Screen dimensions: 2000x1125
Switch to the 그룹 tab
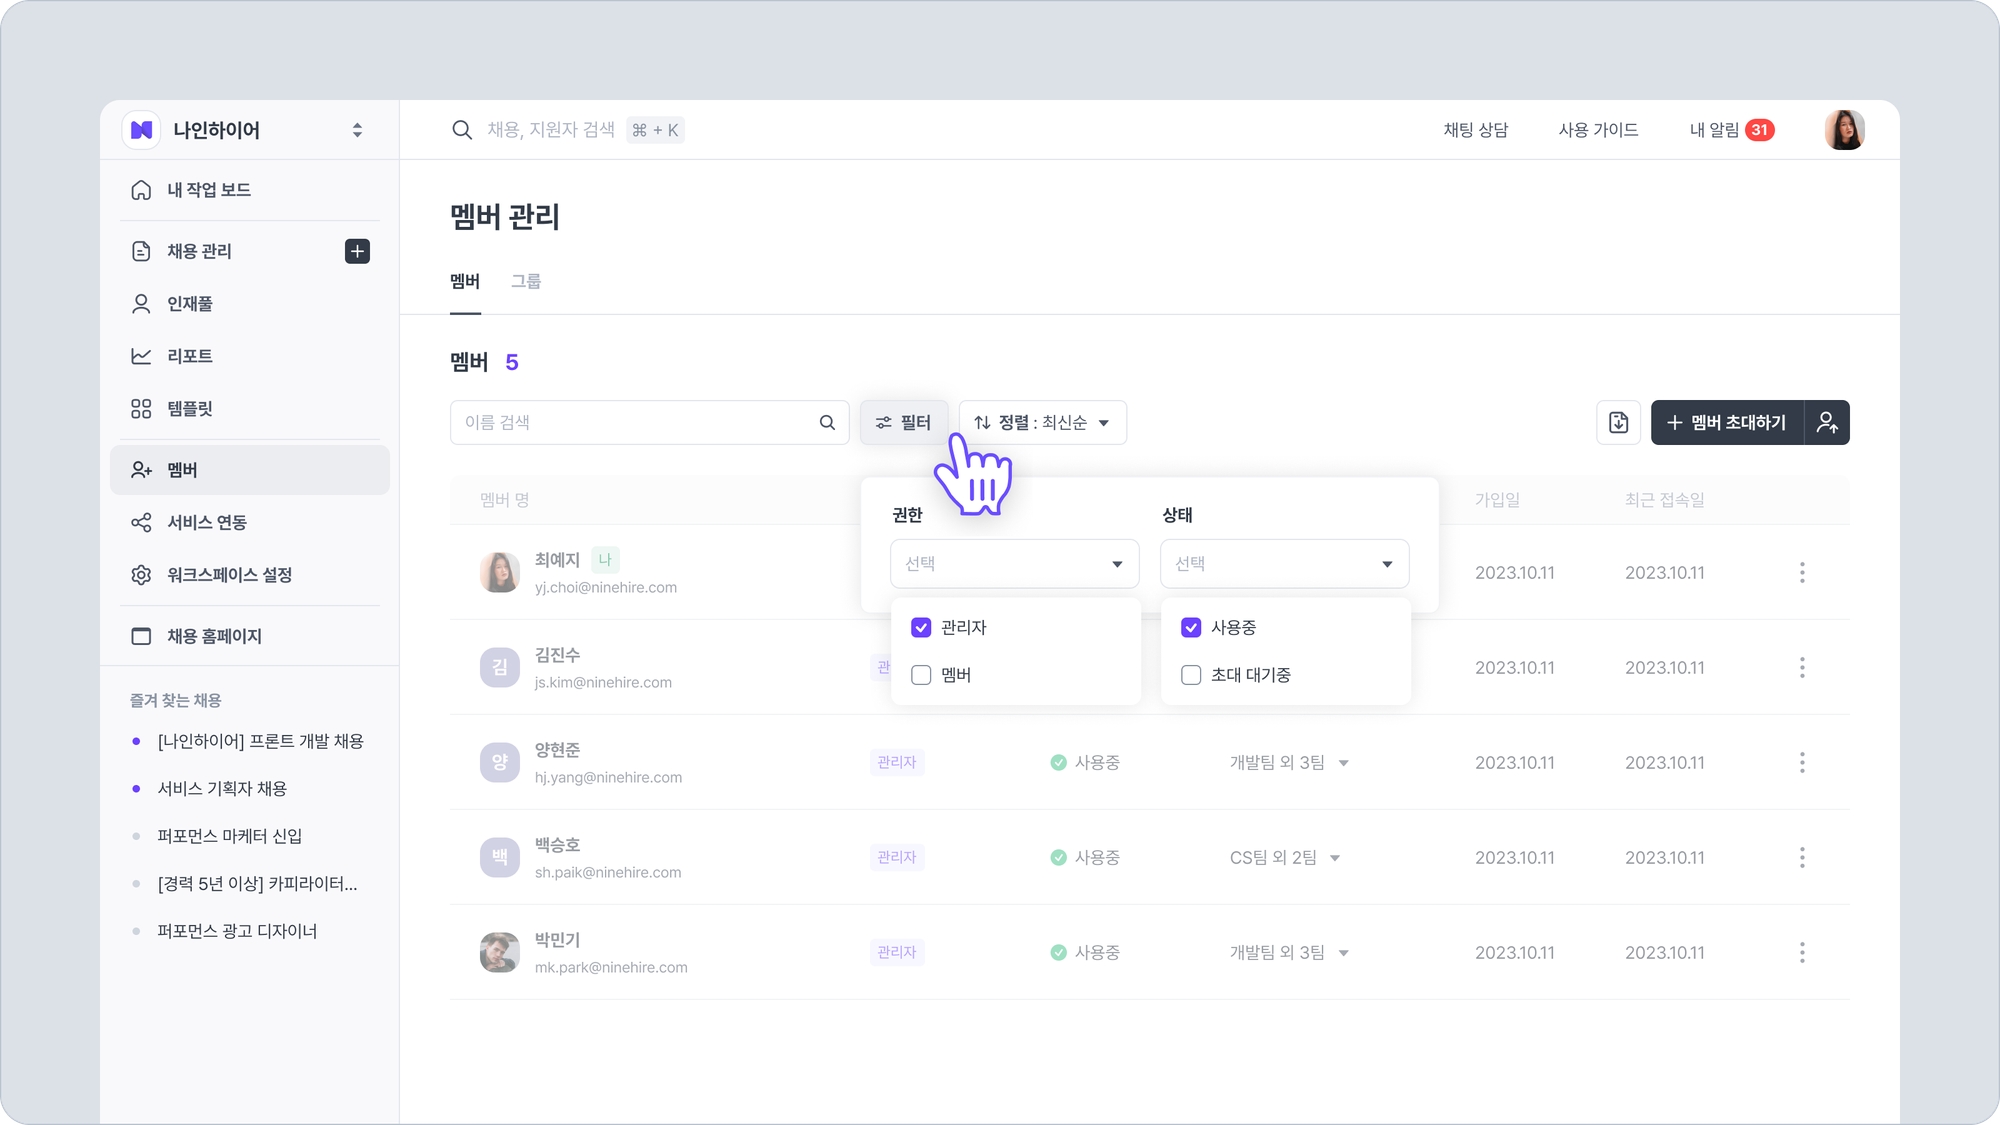pos(526,282)
